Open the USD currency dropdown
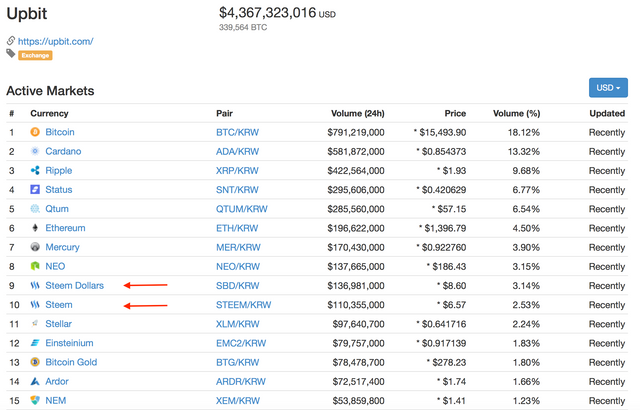Image resolution: width=640 pixels, height=410 pixels. pyautogui.click(x=608, y=88)
